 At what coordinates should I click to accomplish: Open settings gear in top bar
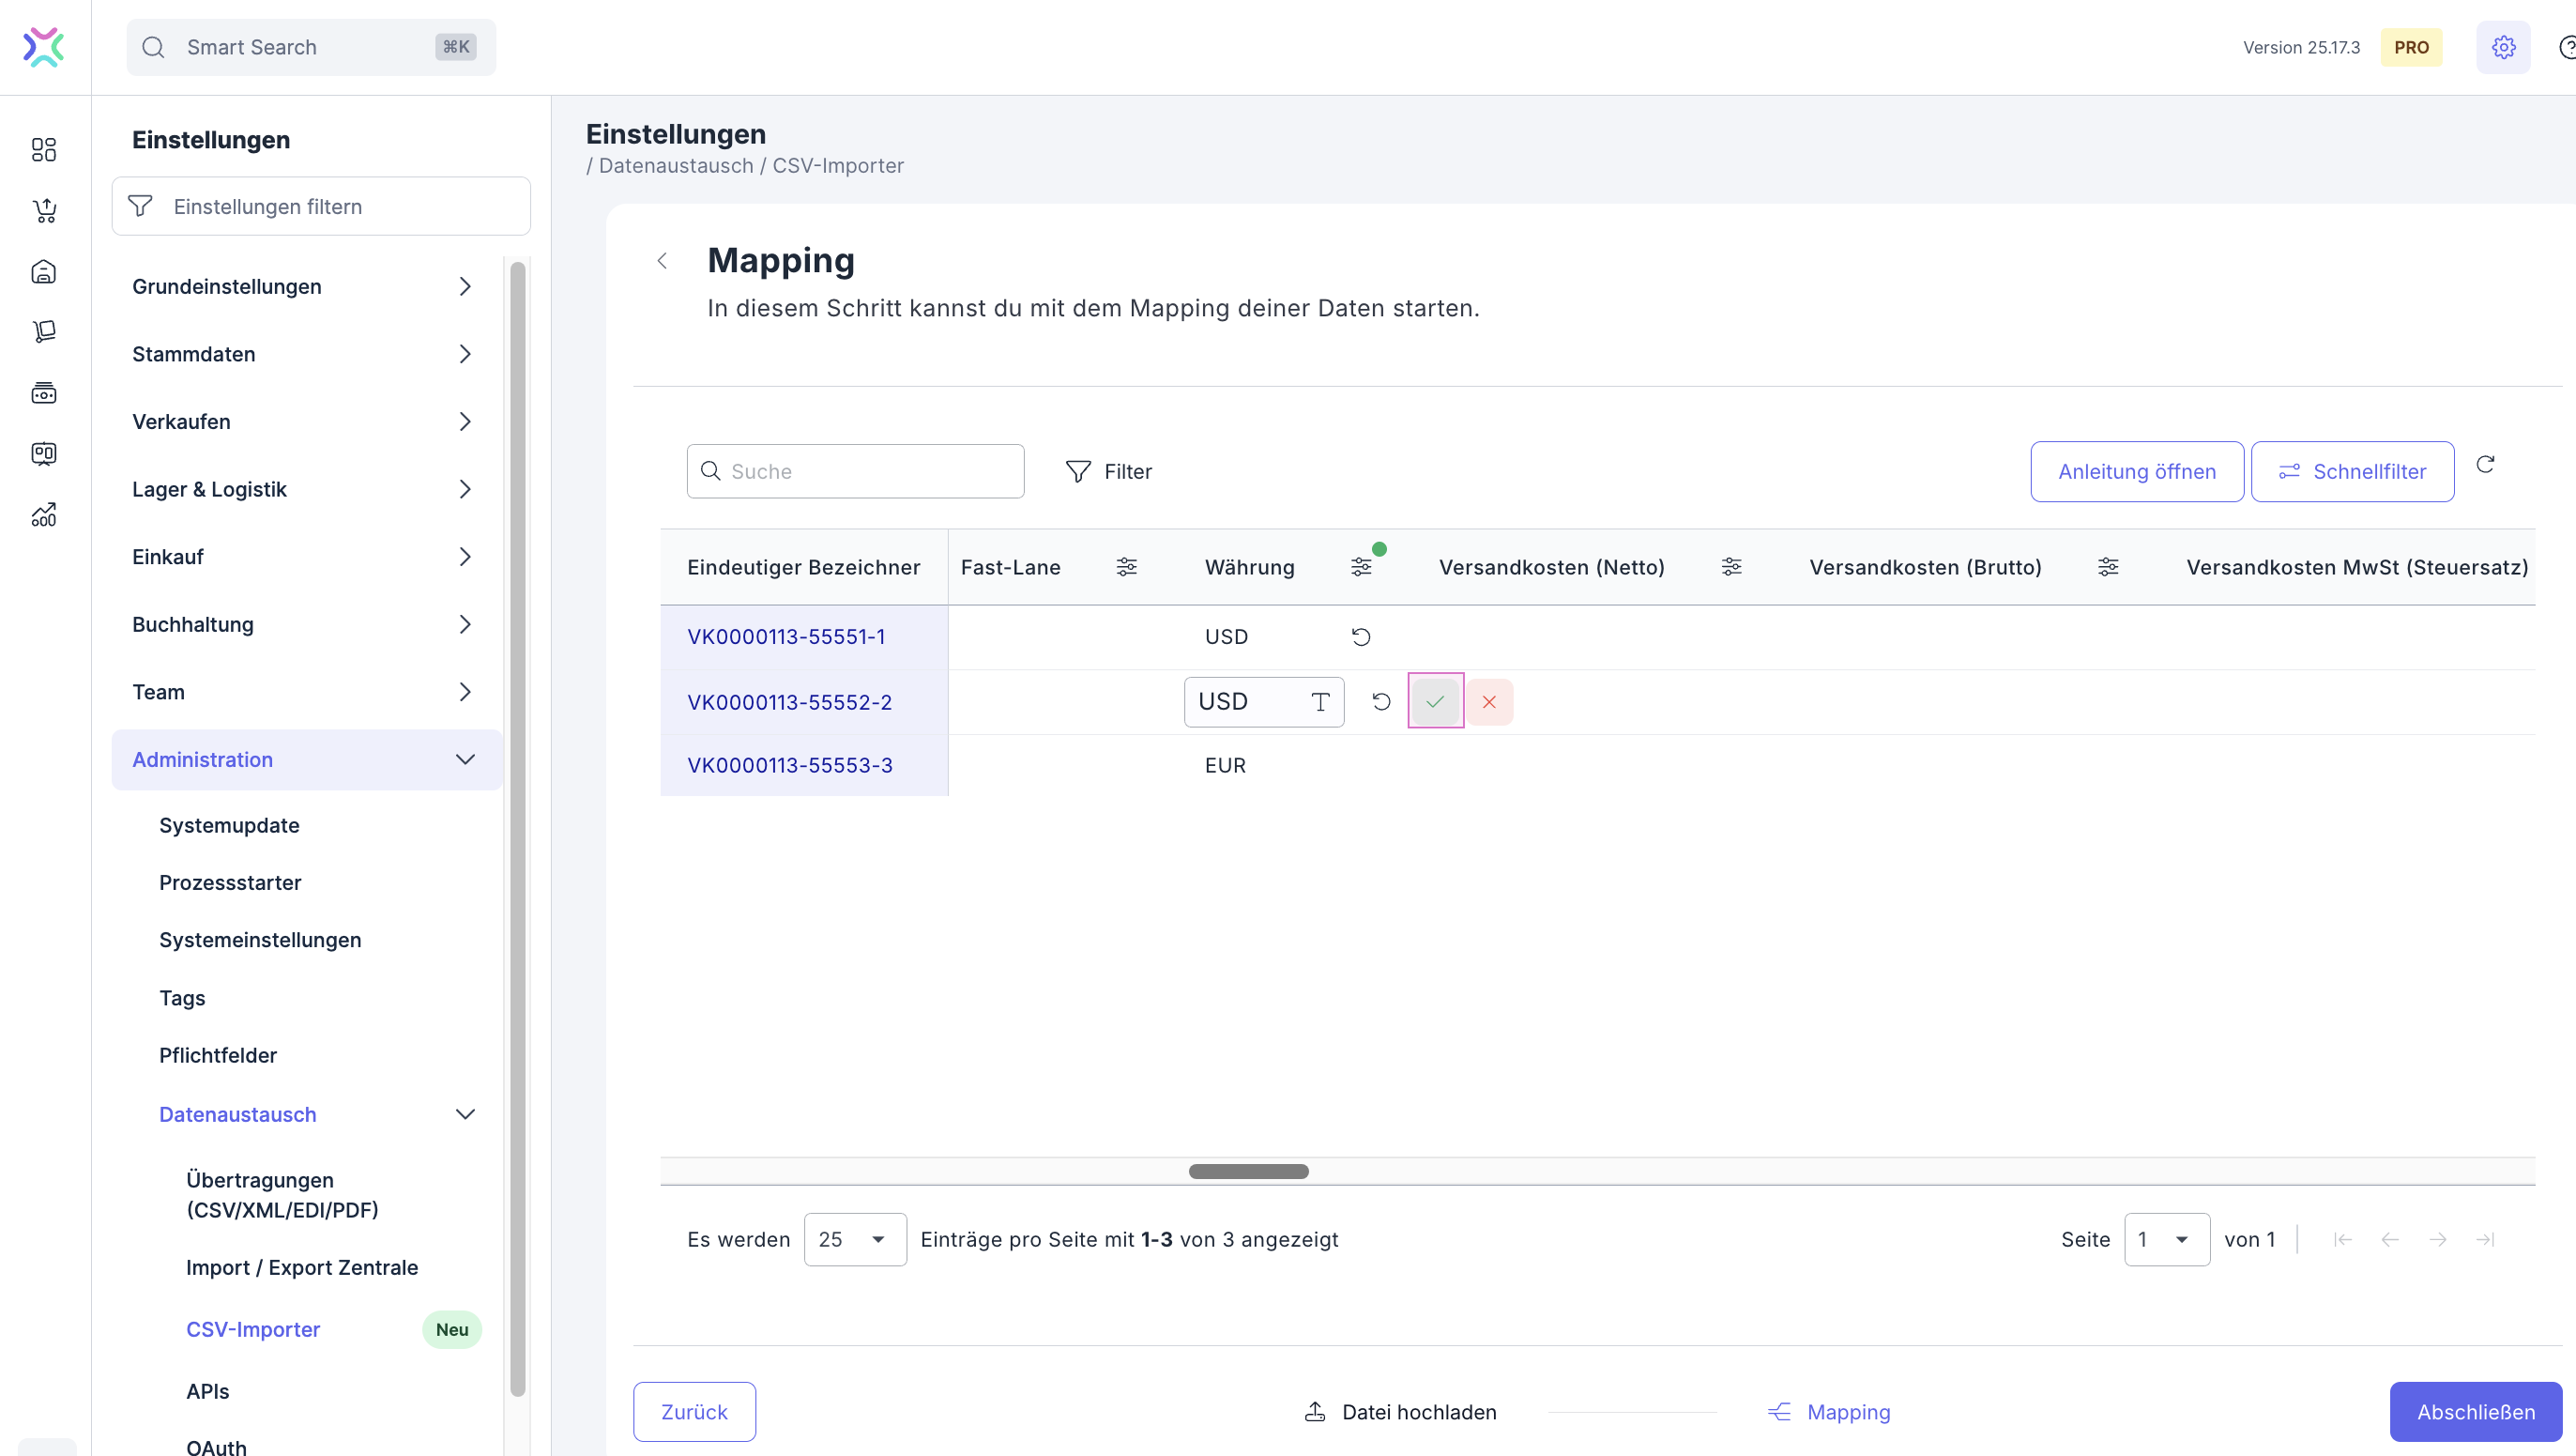pos(2503,47)
